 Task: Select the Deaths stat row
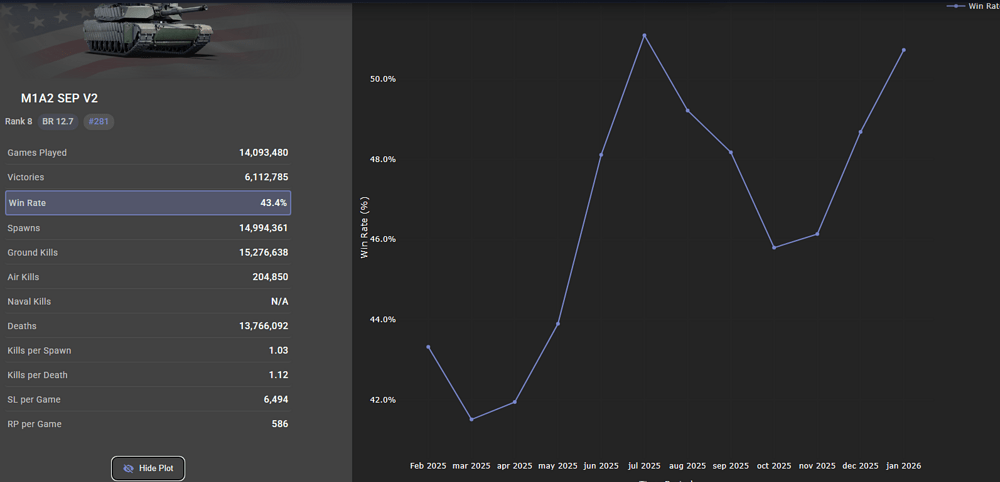pyautogui.click(x=148, y=326)
